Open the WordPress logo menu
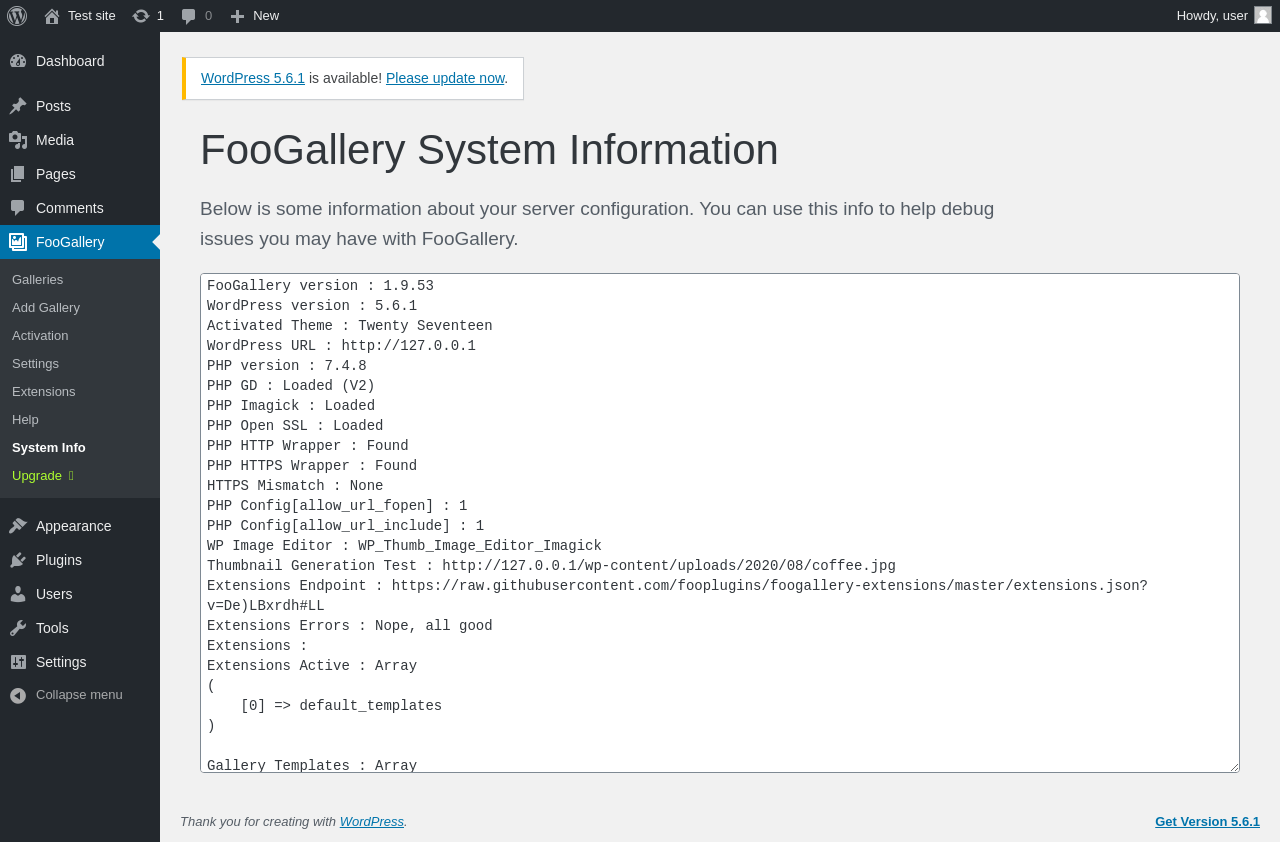This screenshot has width=1280, height=842. click(x=17, y=16)
